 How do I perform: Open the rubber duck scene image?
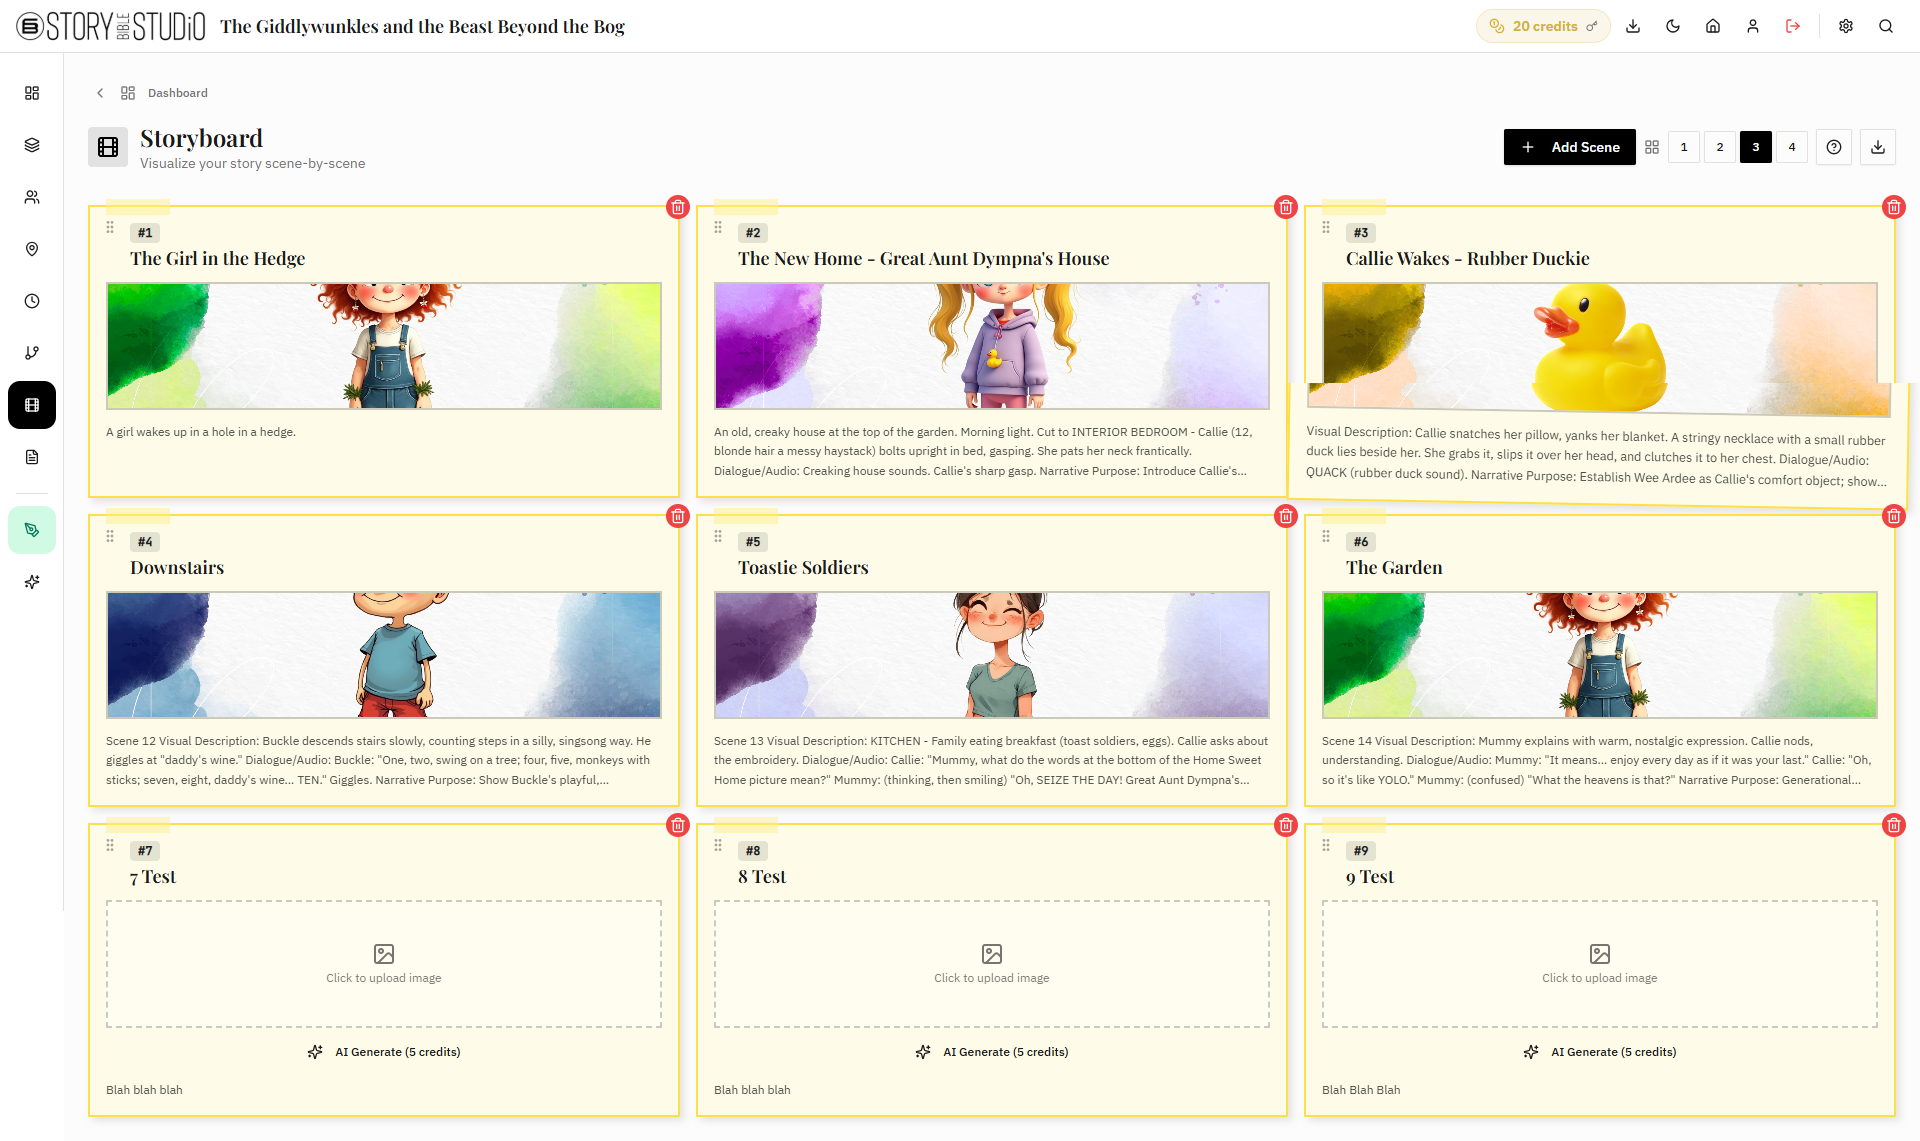1600,346
